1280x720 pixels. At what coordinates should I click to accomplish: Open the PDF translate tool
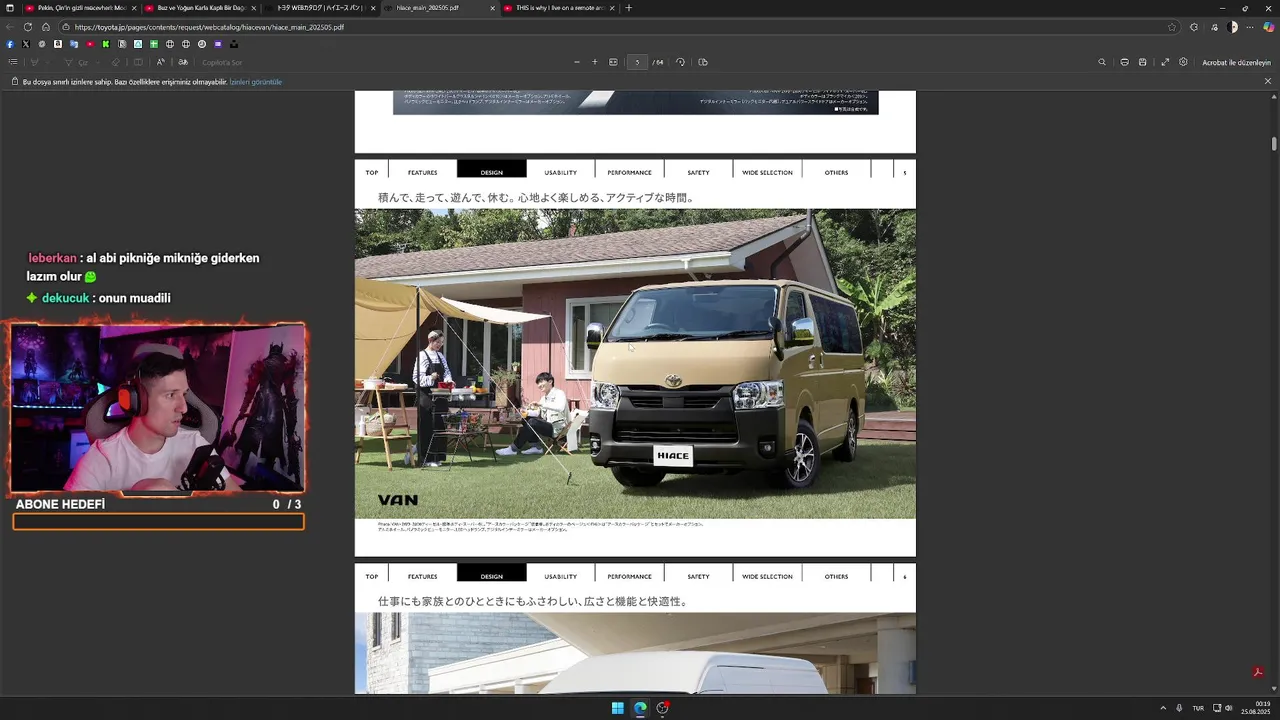(183, 62)
